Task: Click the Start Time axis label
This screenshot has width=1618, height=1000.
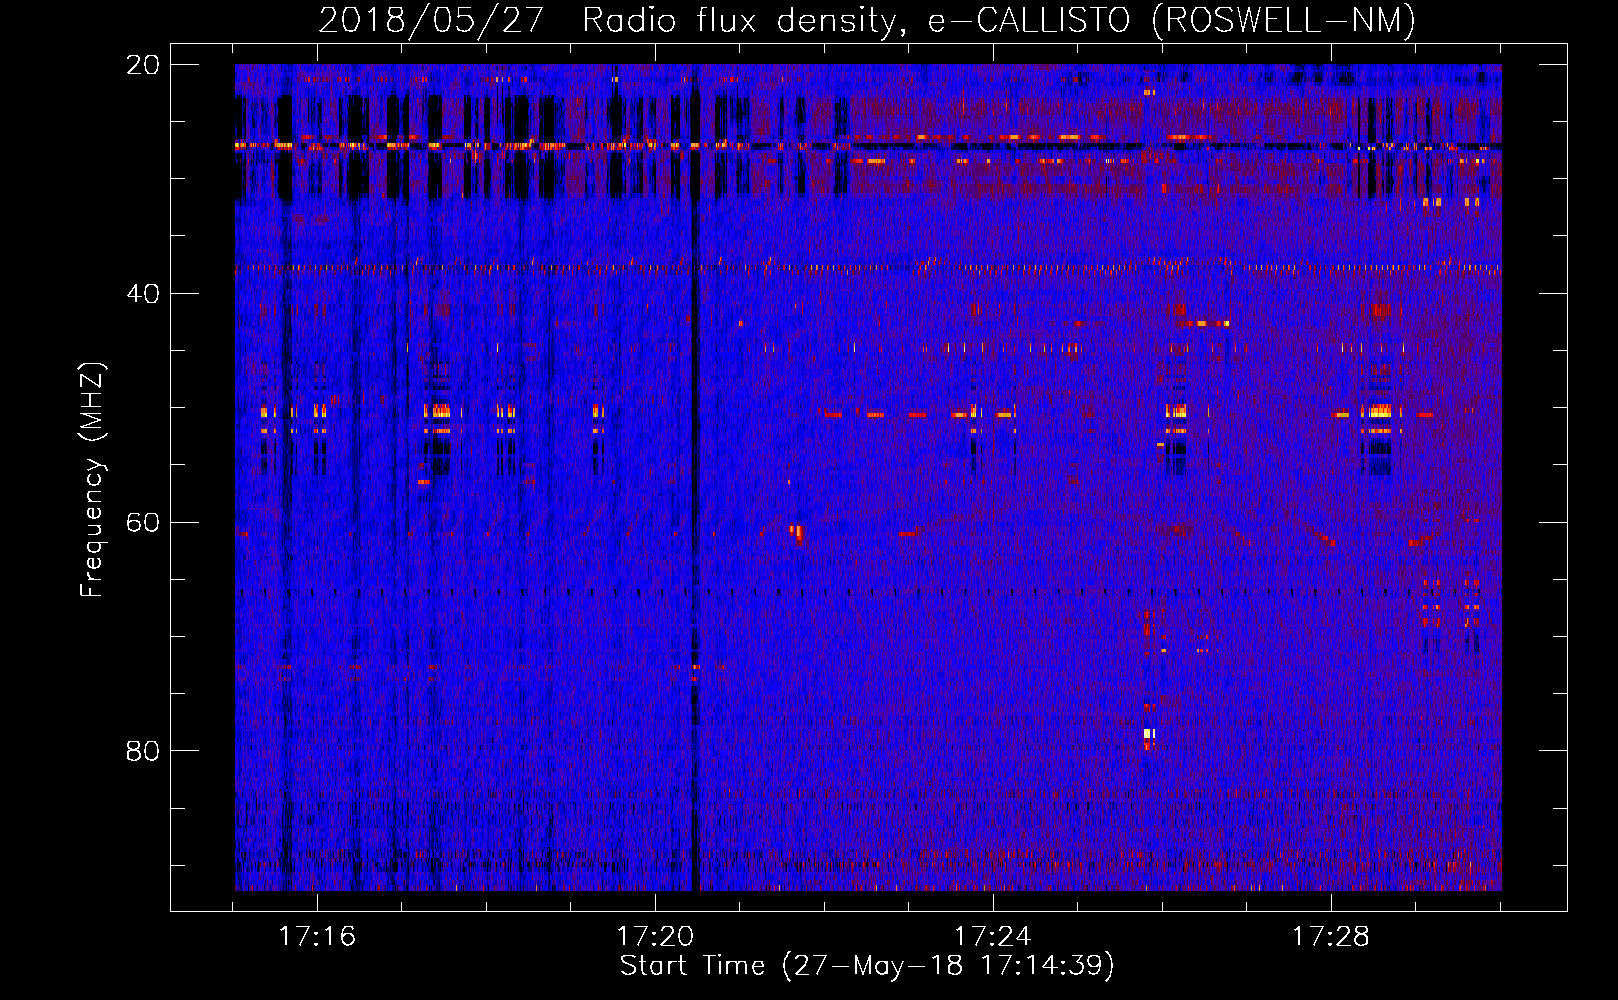Action: pyautogui.click(x=867, y=966)
